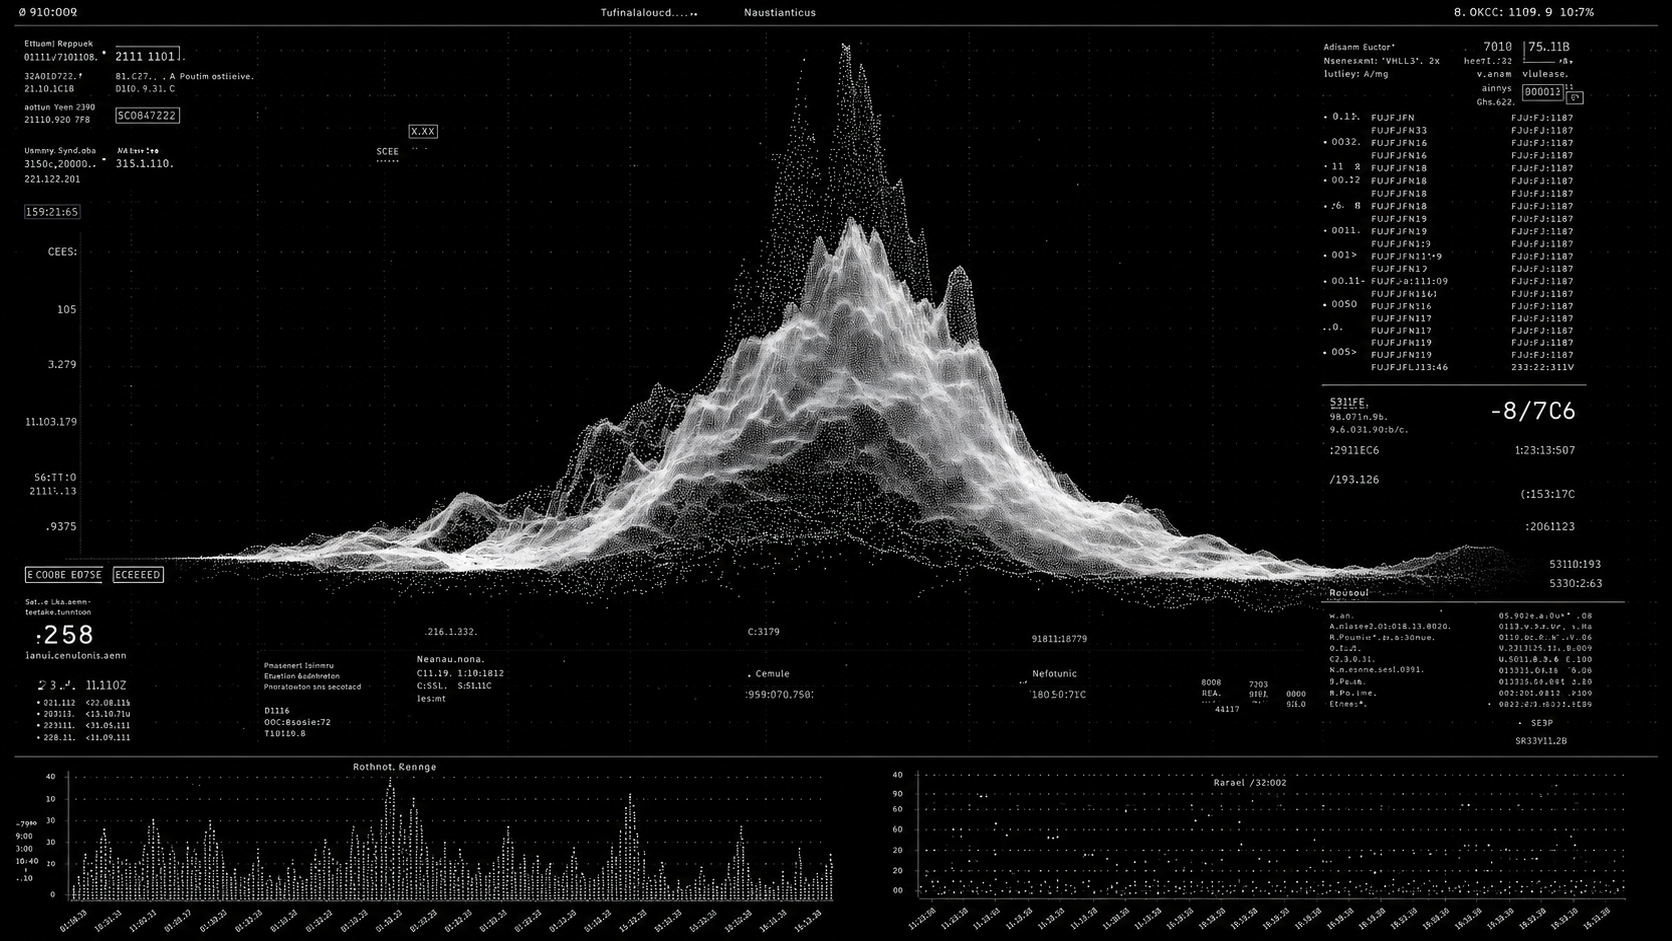Image resolution: width=1672 pixels, height=941 pixels.
Task: Click the boxed 159:21:65 timer
Action: click(x=52, y=212)
